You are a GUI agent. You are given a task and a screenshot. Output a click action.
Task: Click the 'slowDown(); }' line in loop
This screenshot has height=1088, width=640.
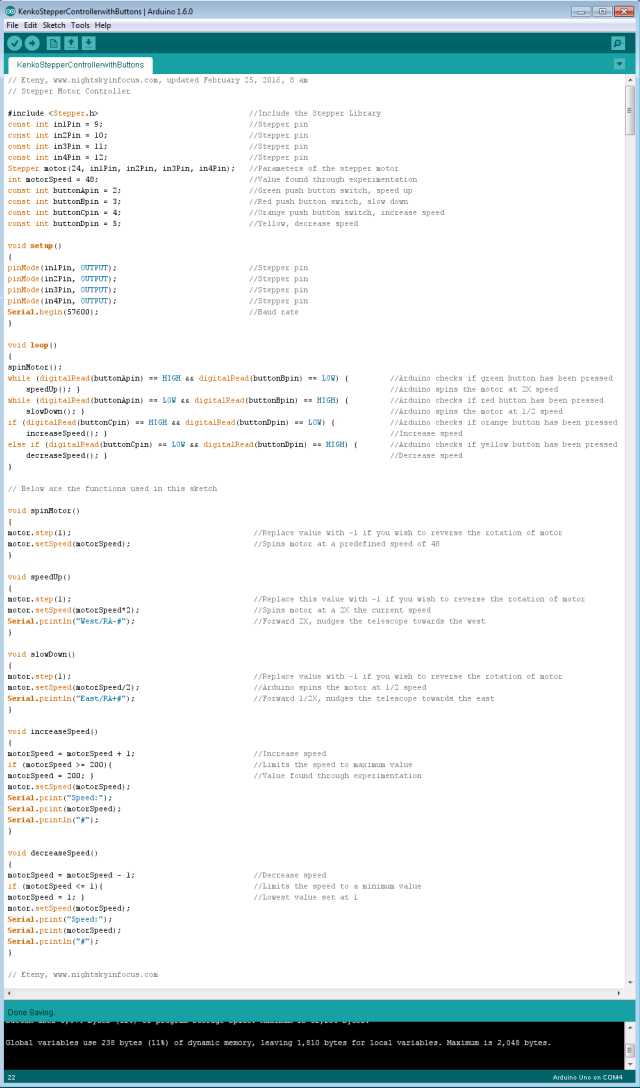pos(55,411)
